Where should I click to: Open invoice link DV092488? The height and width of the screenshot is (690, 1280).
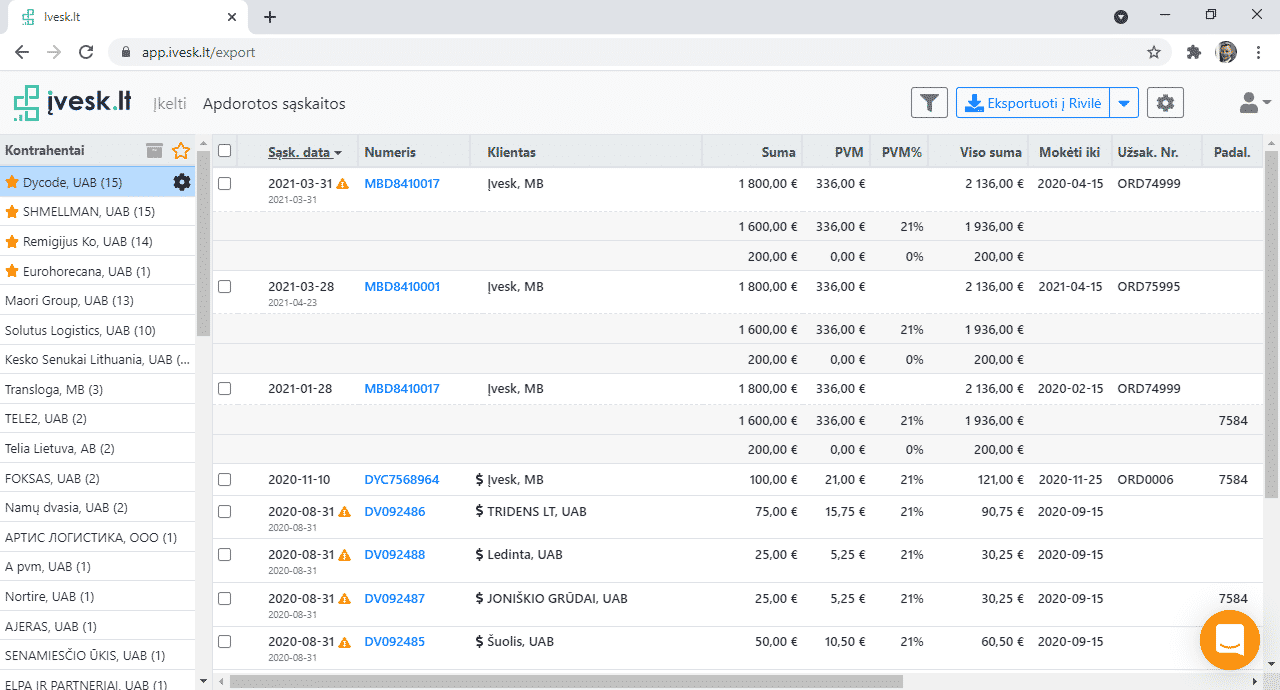coord(394,554)
